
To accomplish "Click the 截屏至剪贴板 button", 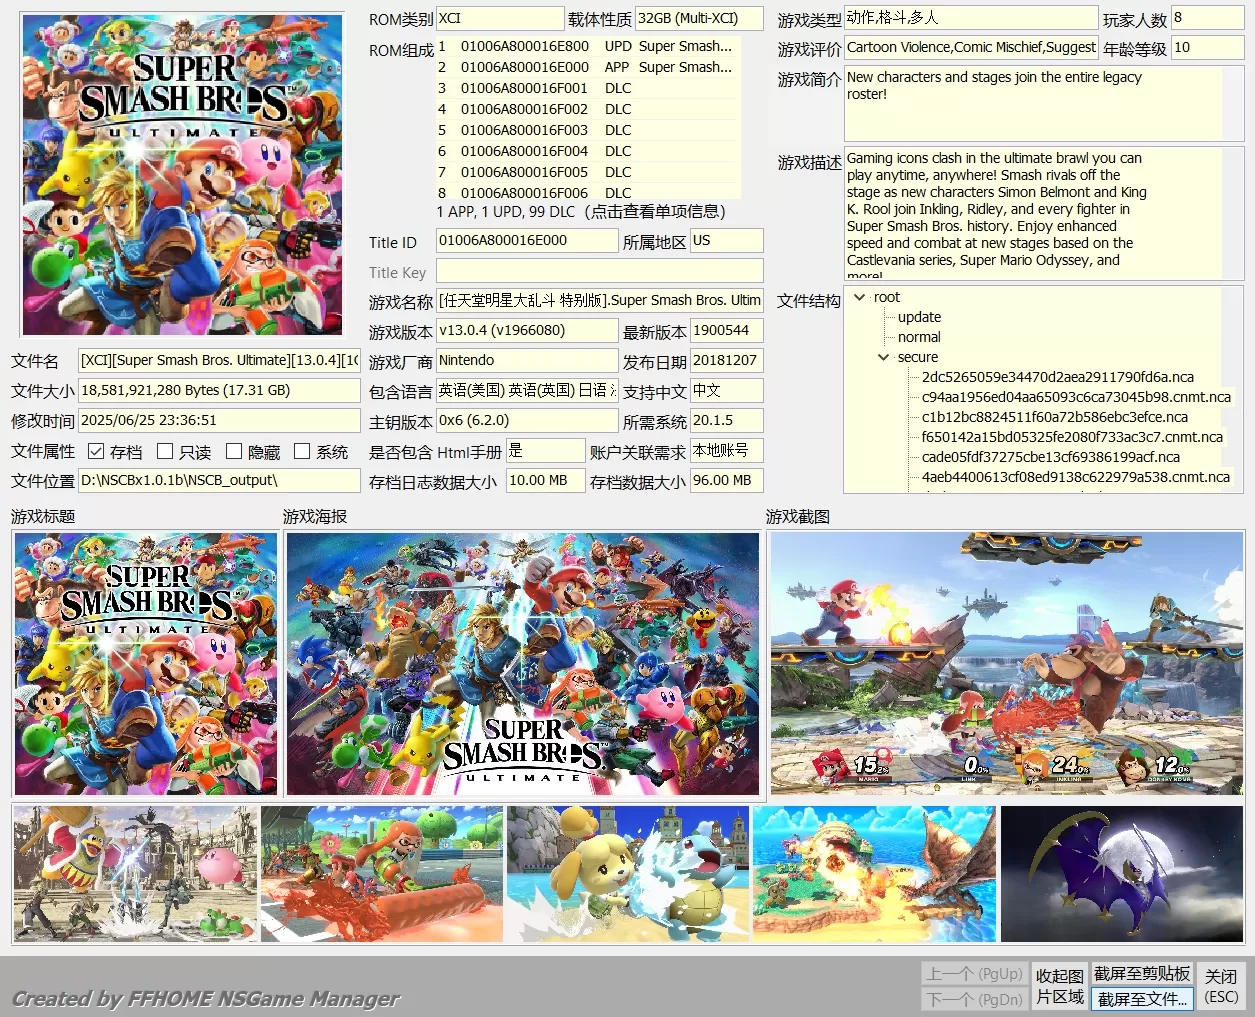I will click(1142, 973).
